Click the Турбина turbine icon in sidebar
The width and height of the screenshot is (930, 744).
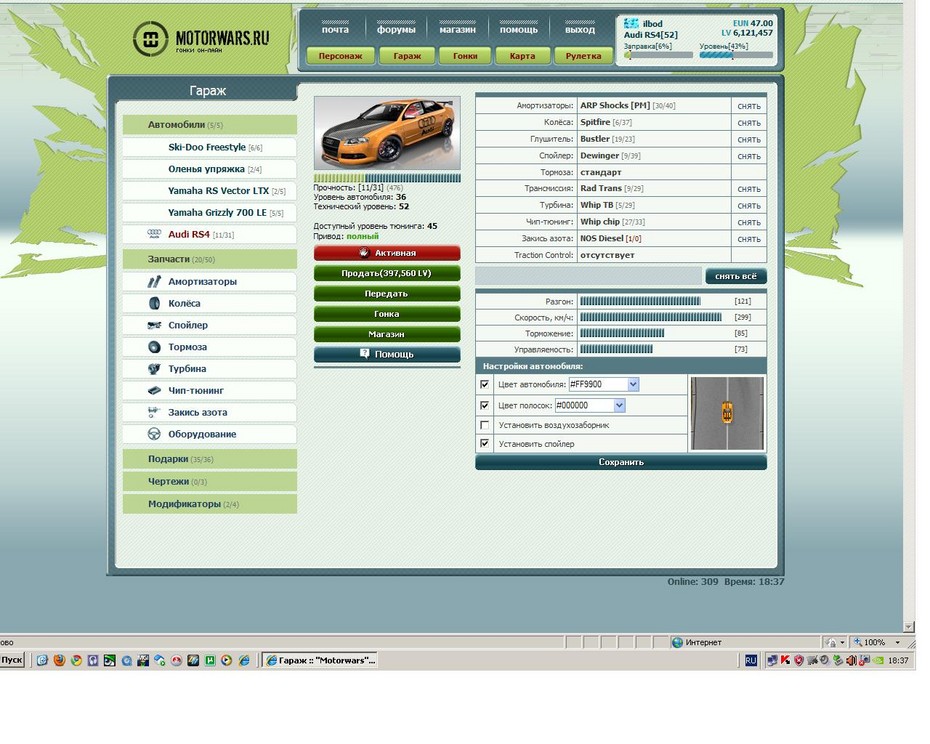tap(154, 368)
